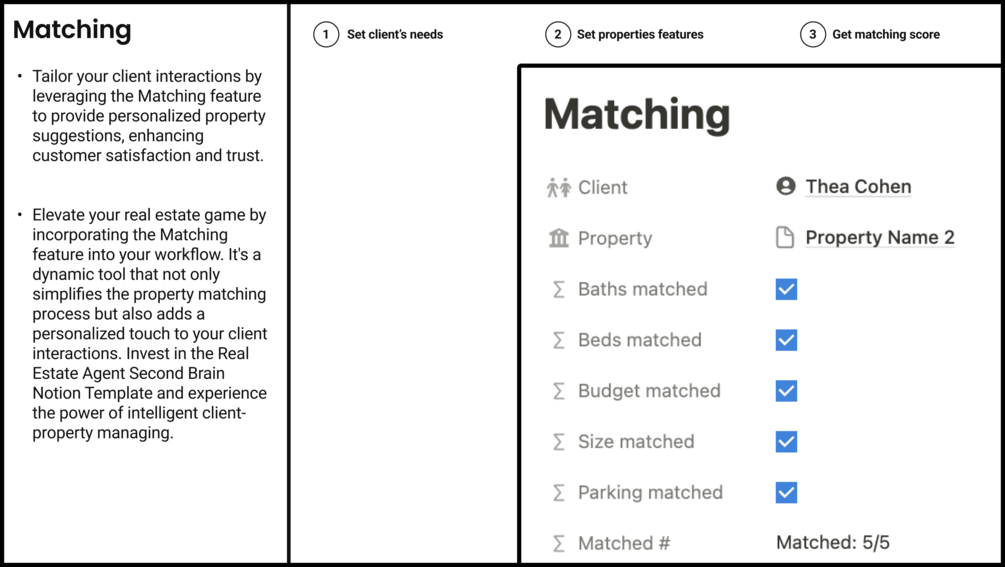Toggle the Beds matched checkbox

pyautogui.click(x=787, y=340)
